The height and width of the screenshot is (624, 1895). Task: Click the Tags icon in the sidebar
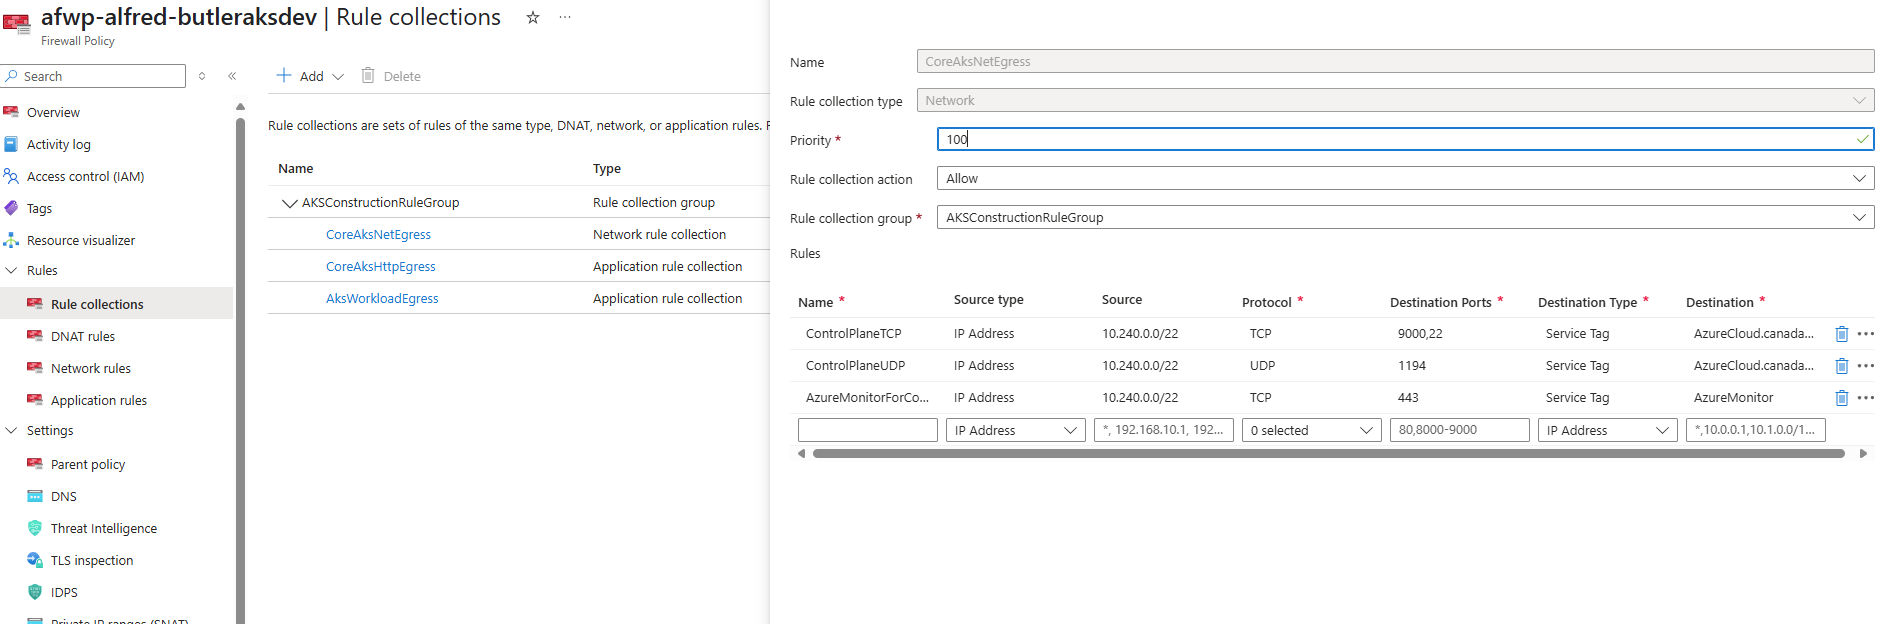[x=11, y=208]
